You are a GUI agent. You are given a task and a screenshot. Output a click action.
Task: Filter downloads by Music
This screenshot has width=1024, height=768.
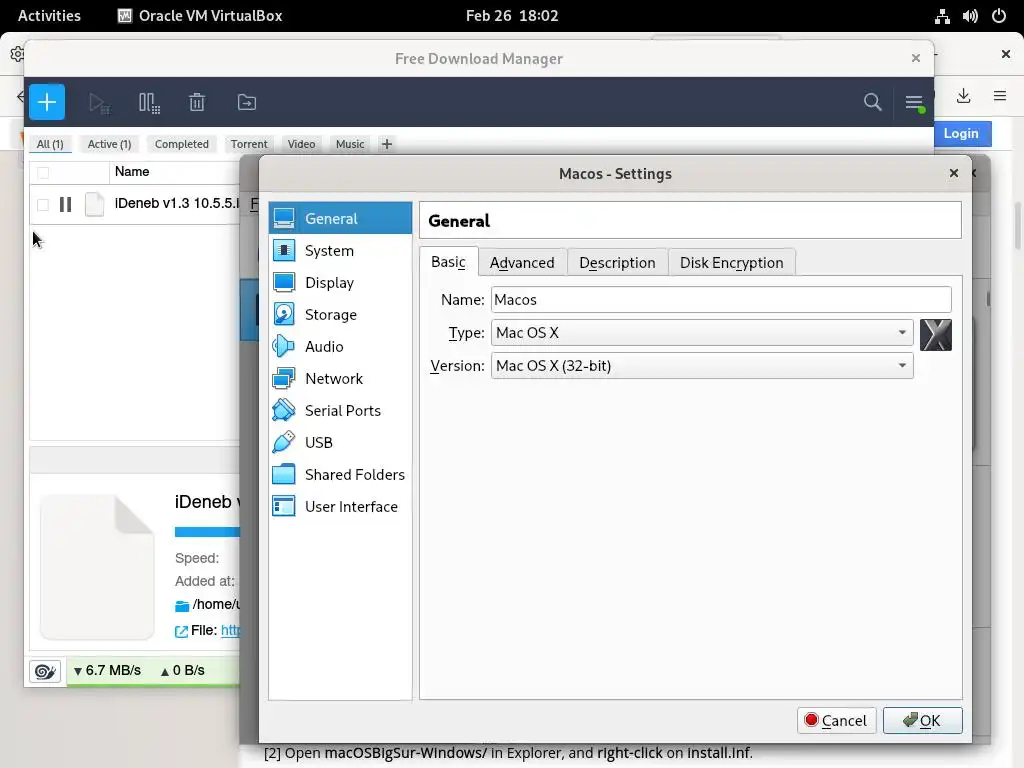[350, 144]
